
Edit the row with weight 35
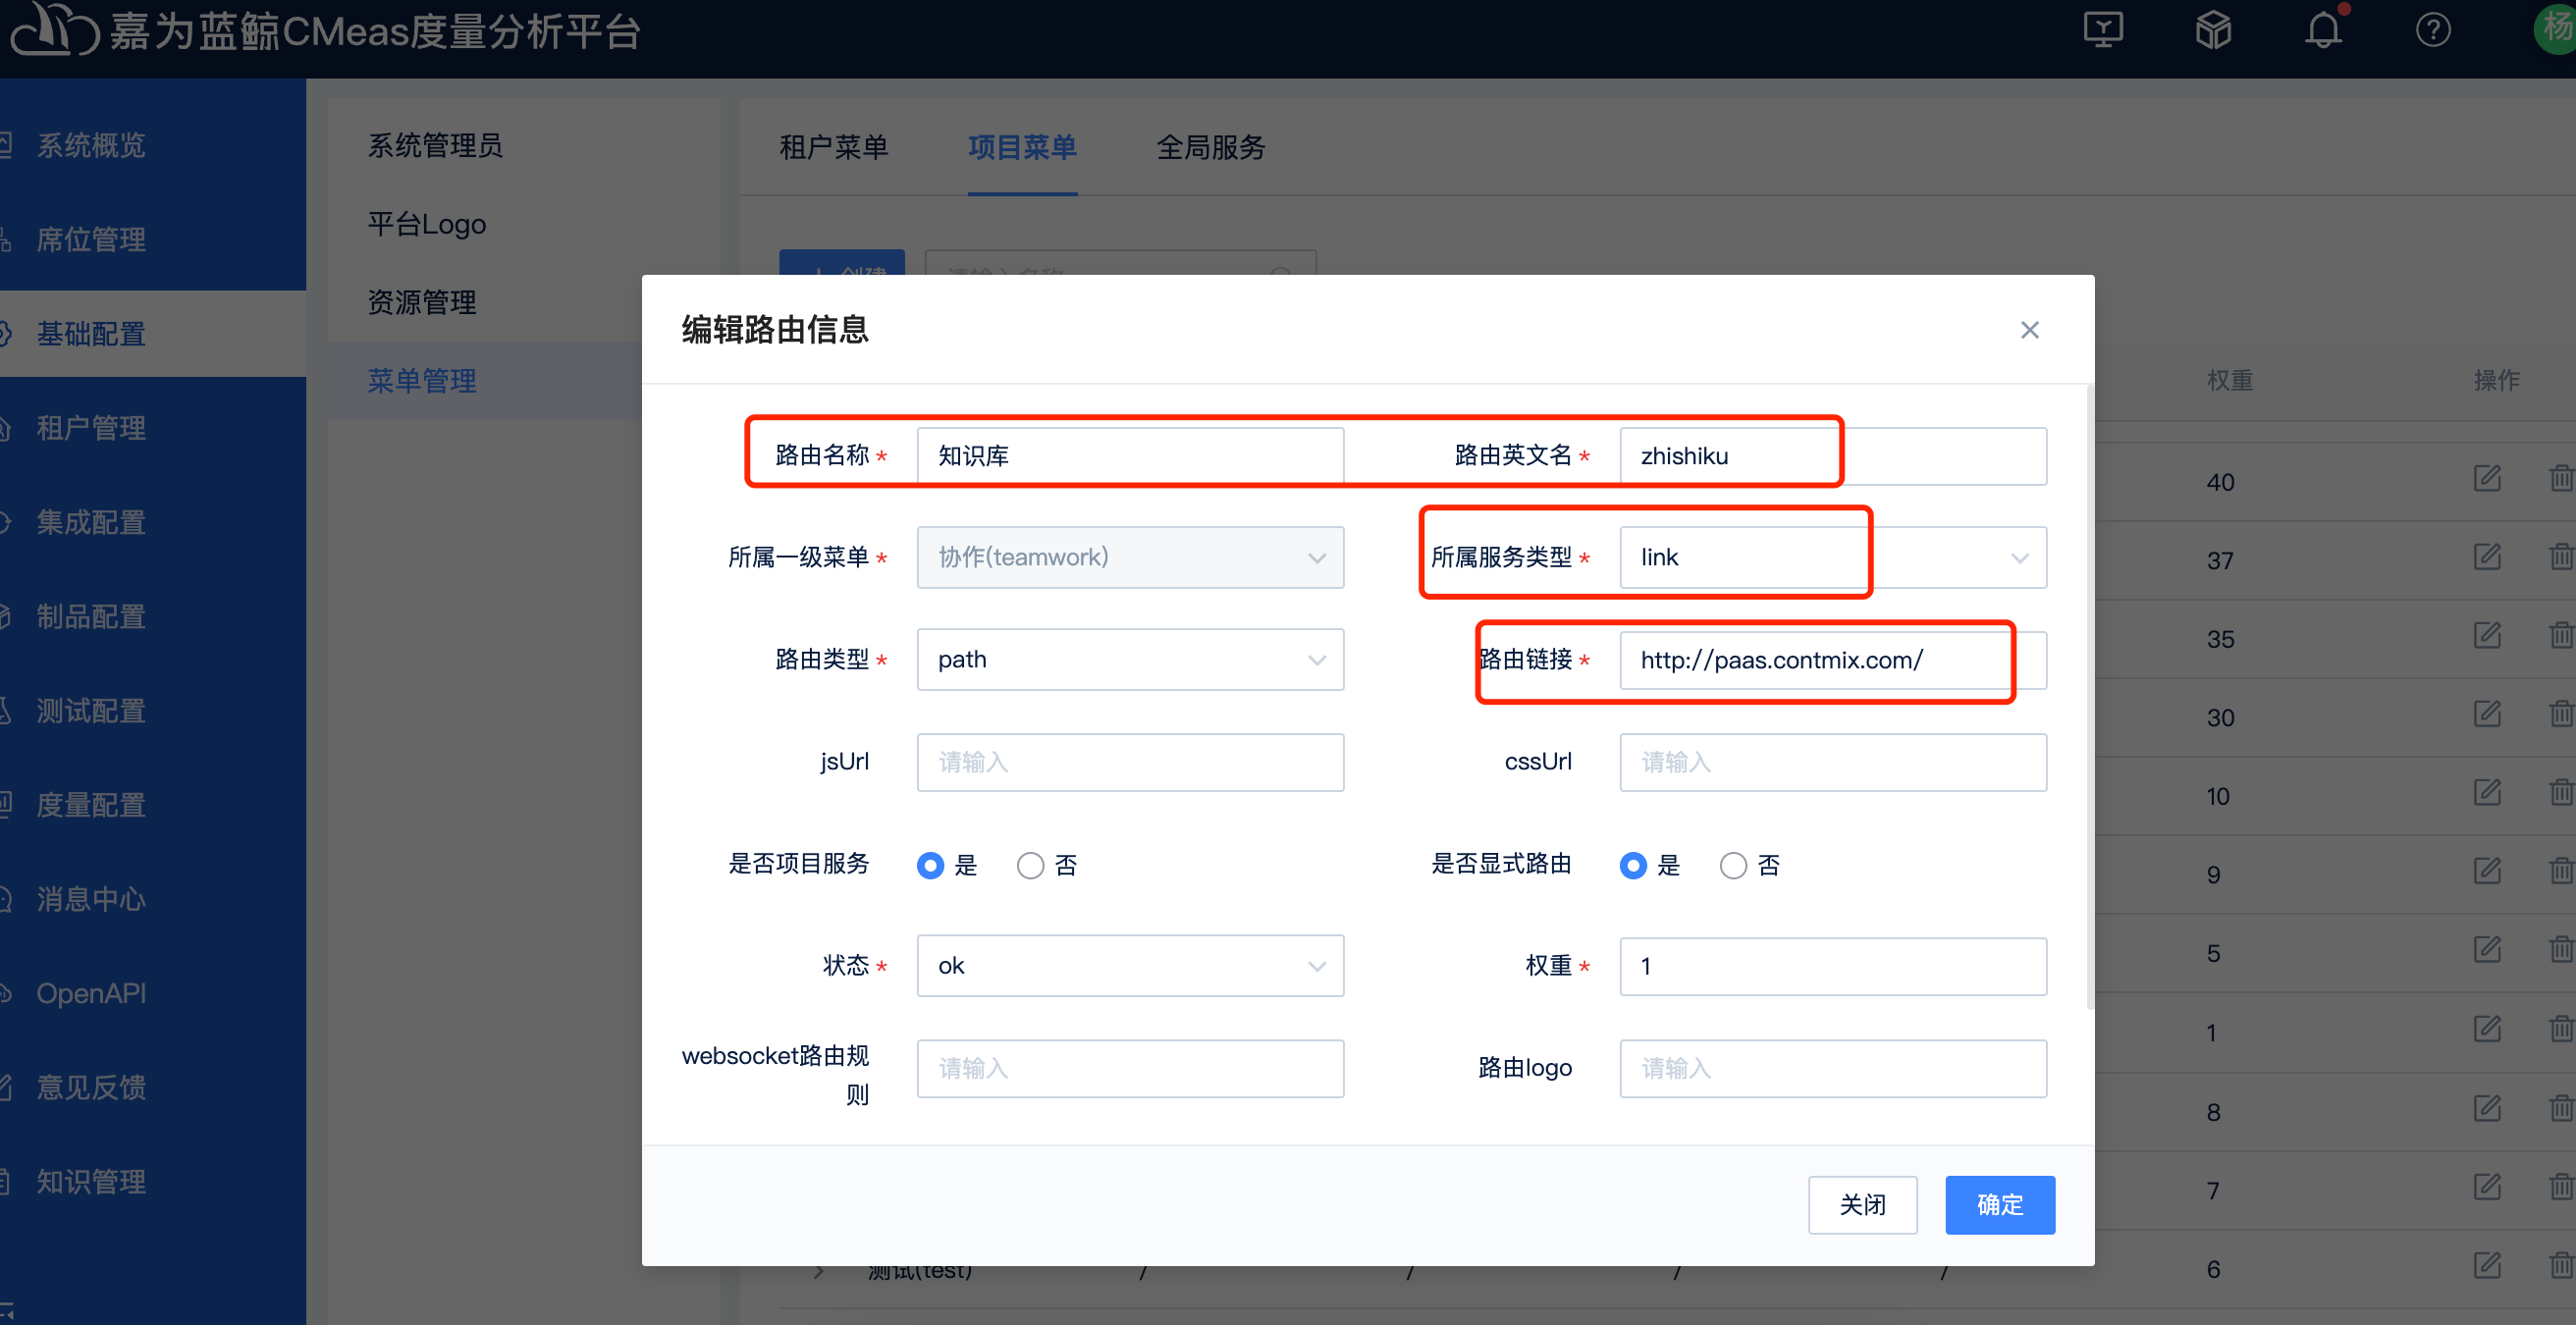[2487, 635]
